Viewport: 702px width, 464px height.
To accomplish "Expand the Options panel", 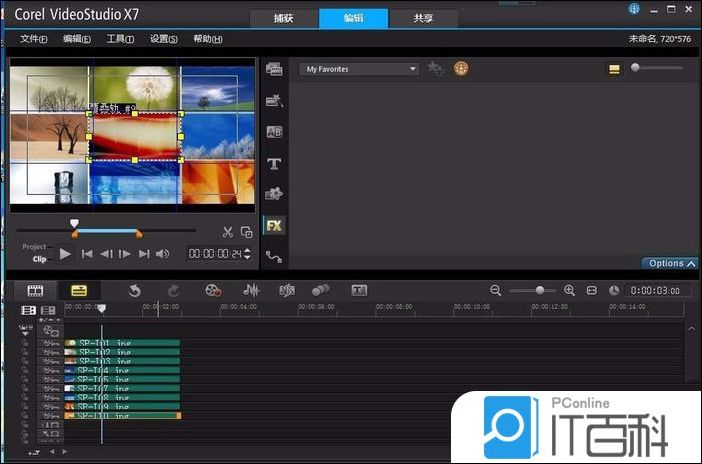I will (671, 264).
